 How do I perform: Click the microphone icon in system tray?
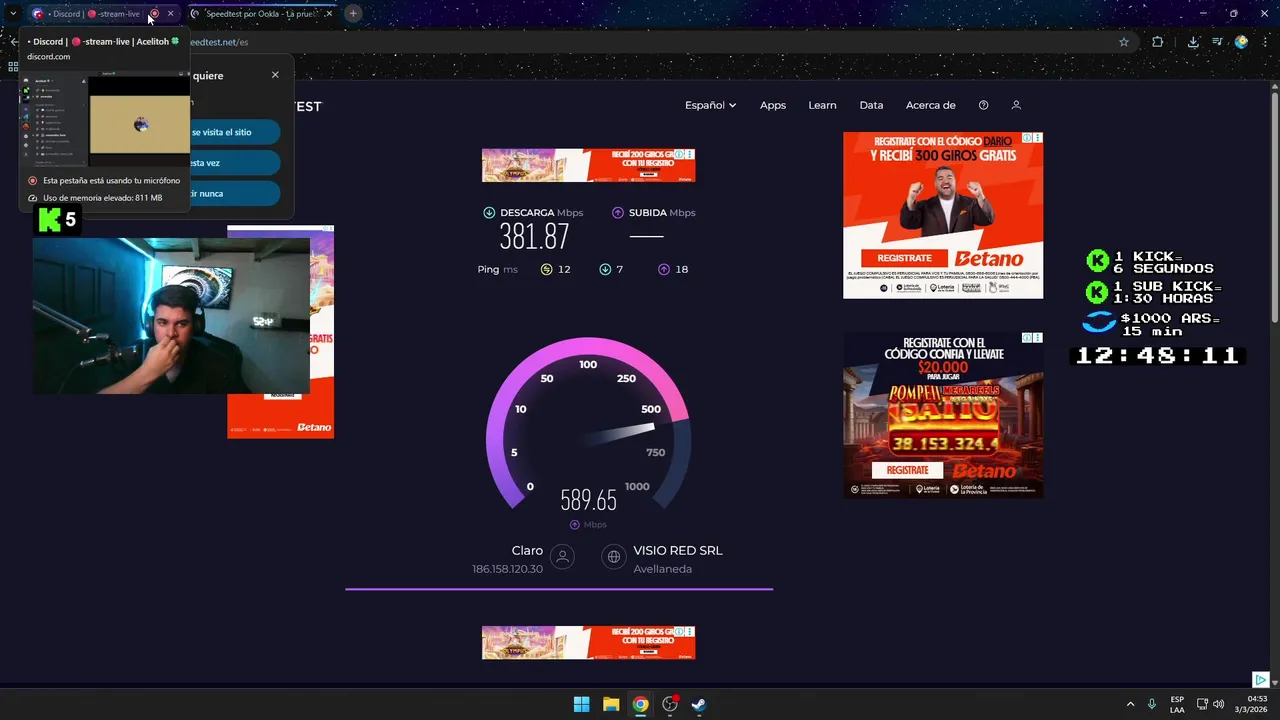[x=1152, y=704]
